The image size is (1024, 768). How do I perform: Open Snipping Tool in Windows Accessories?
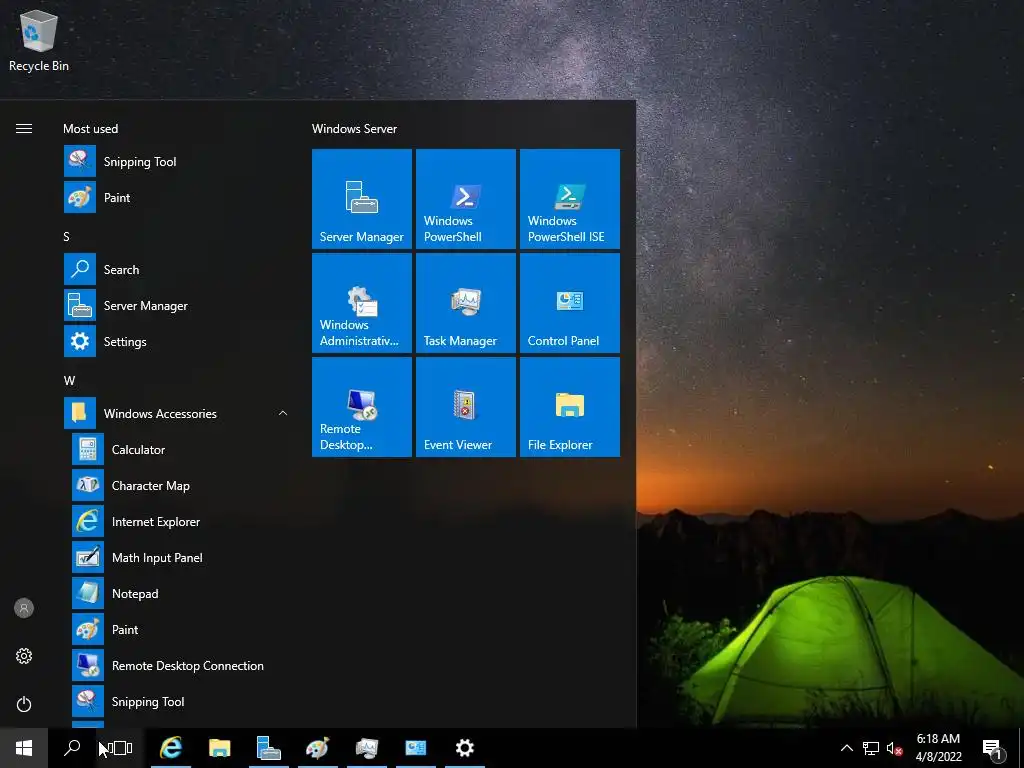point(180,701)
